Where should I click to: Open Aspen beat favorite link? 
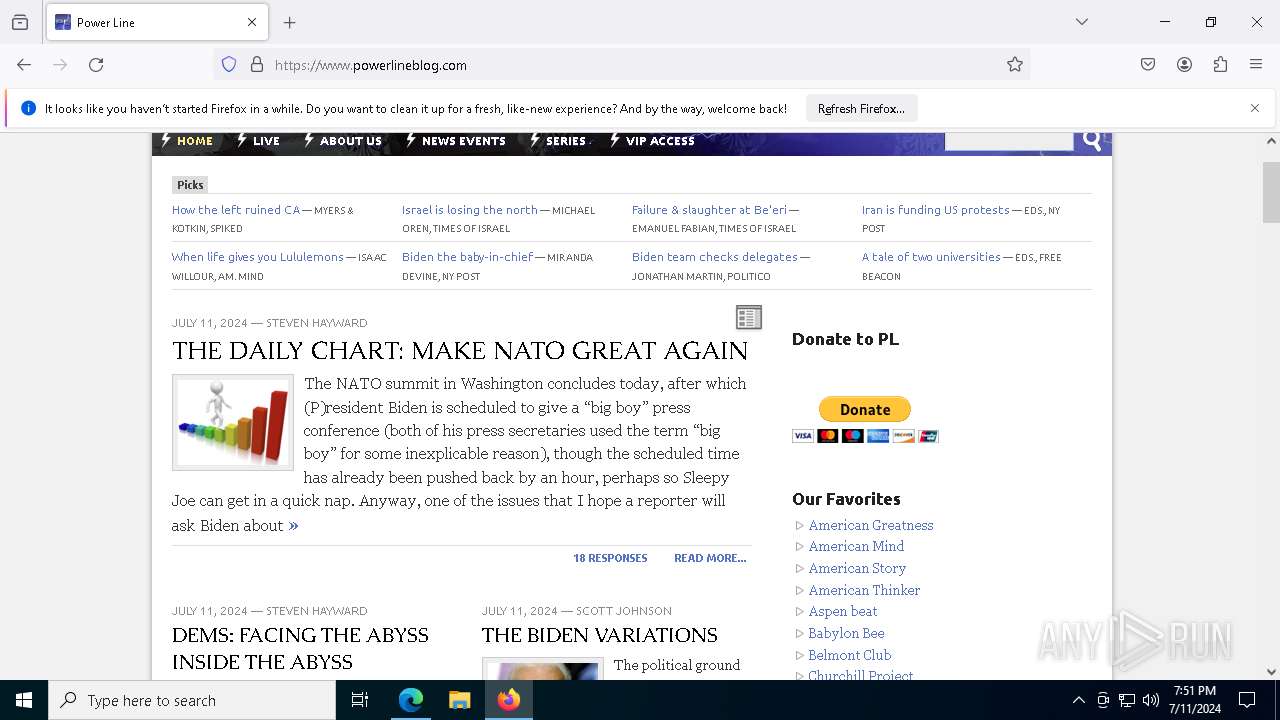843,611
